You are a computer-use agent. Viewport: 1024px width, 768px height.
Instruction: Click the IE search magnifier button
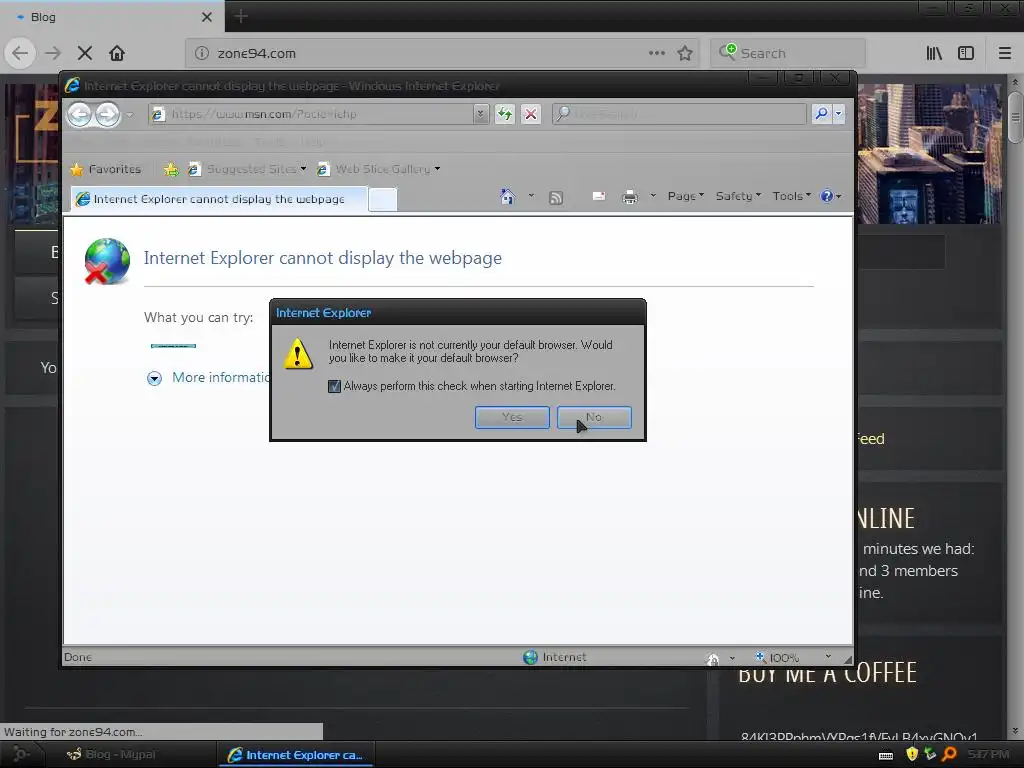point(821,114)
